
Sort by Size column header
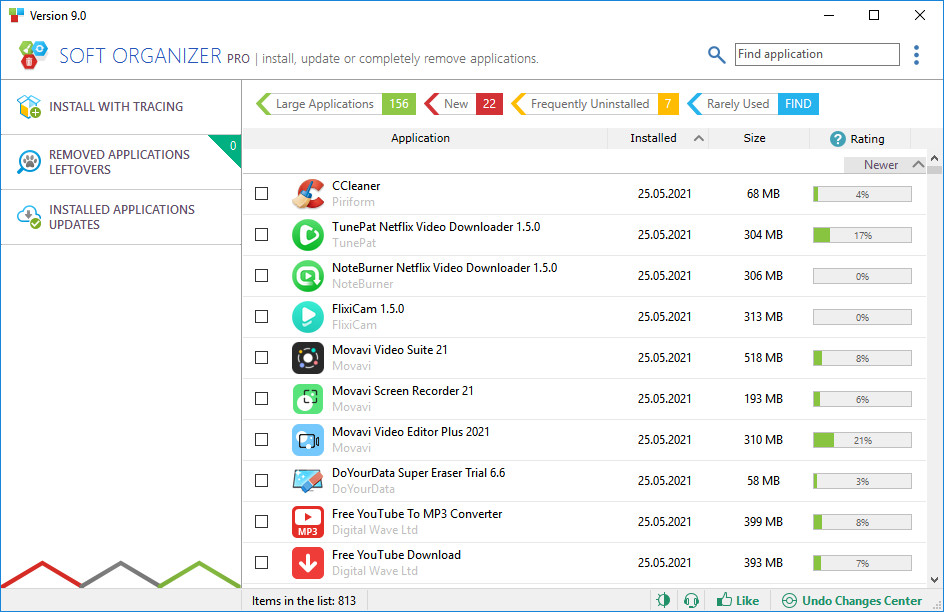(754, 138)
